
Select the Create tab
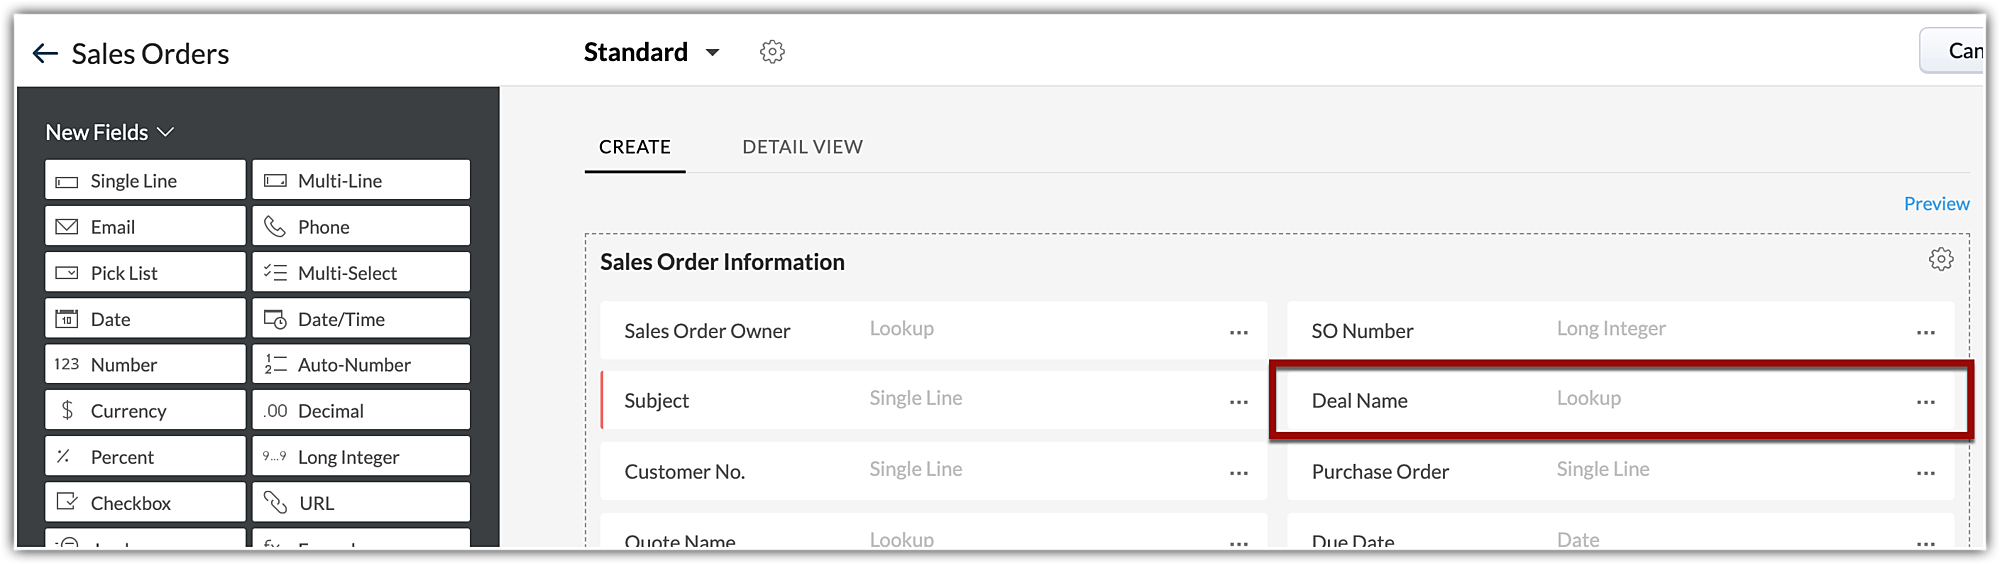coord(634,147)
